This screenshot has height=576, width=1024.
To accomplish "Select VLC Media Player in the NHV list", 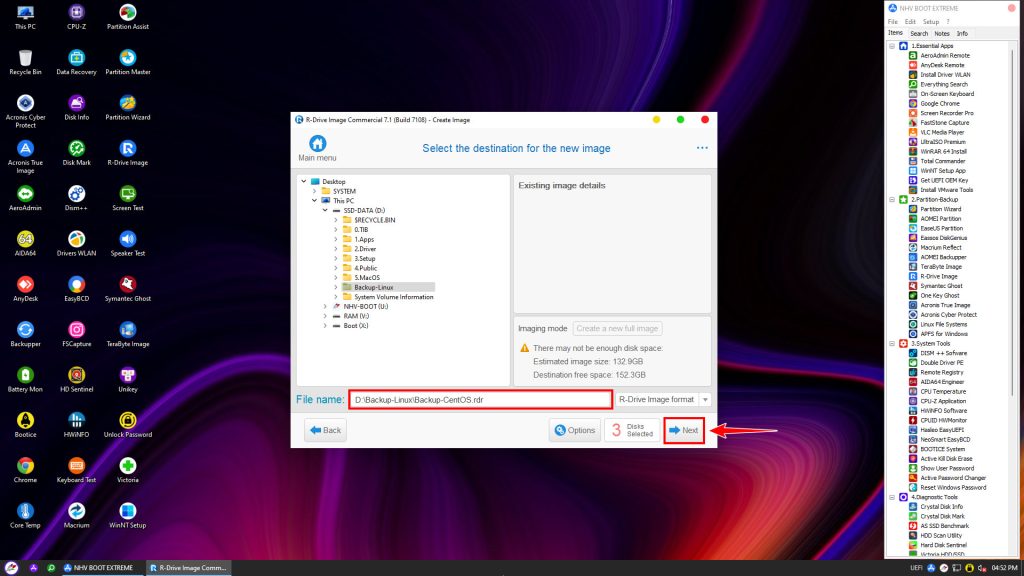I will 942,132.
